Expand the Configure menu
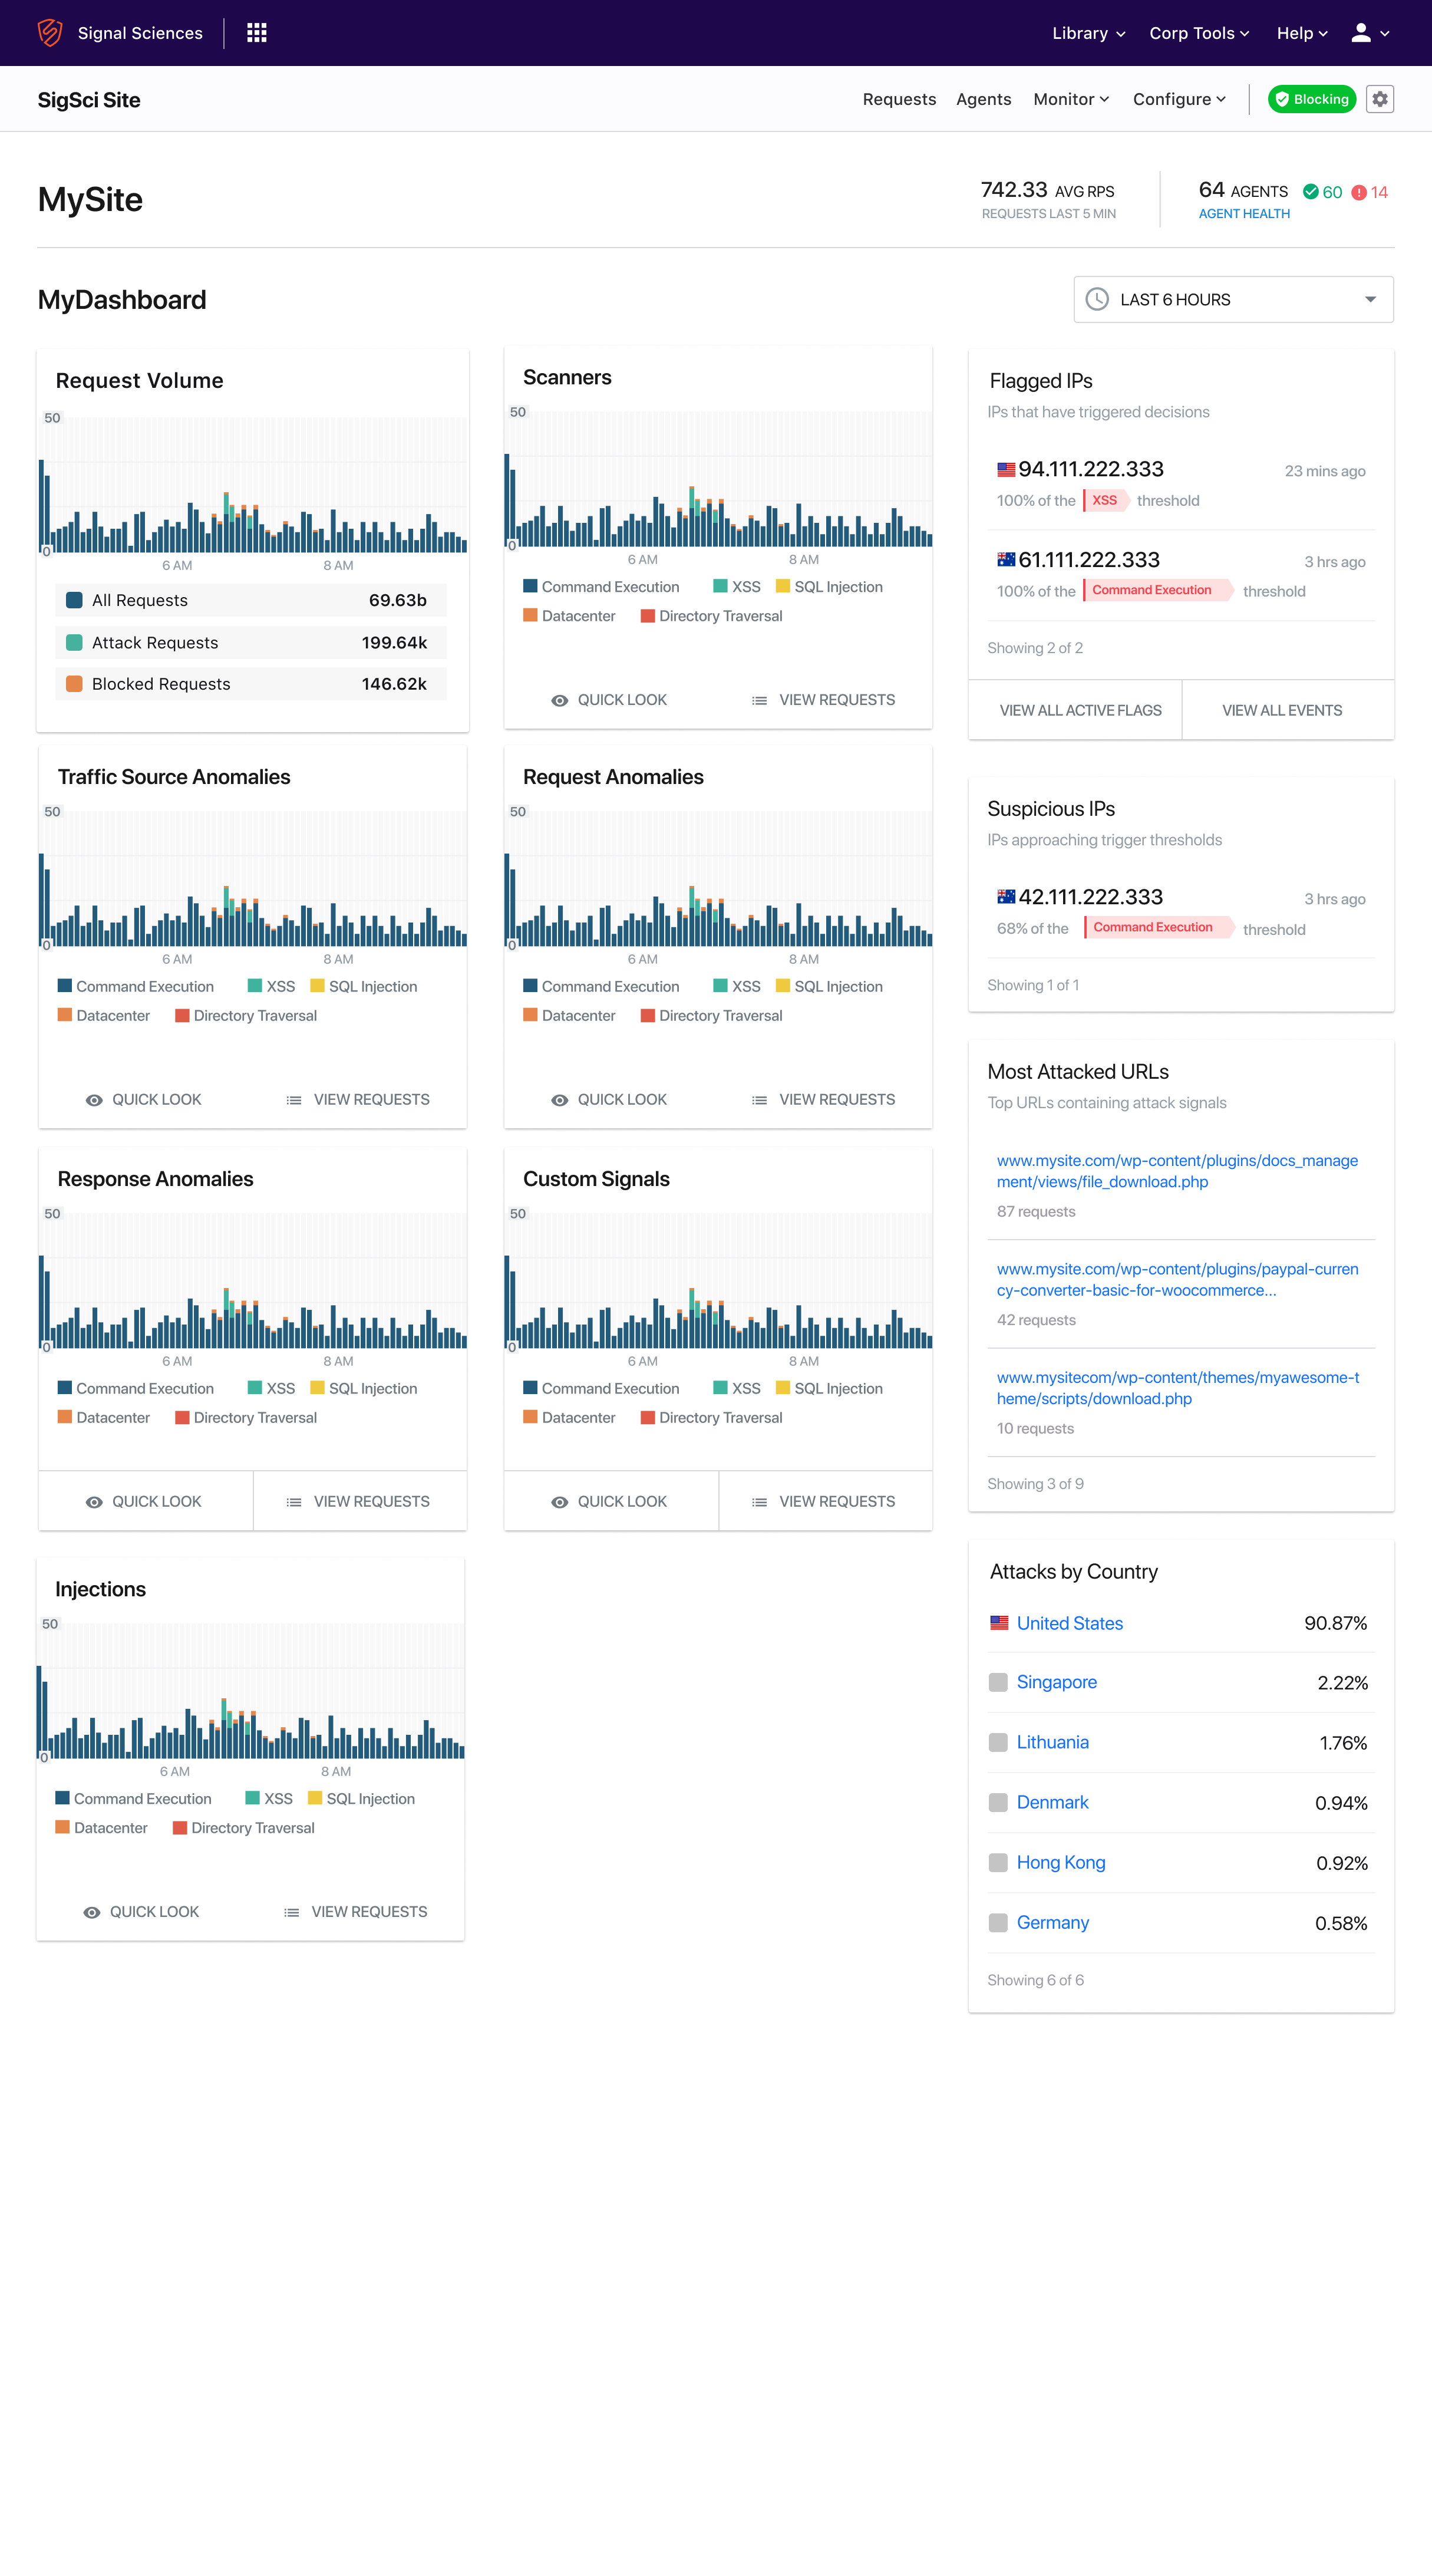 (x=1179, y=99)
